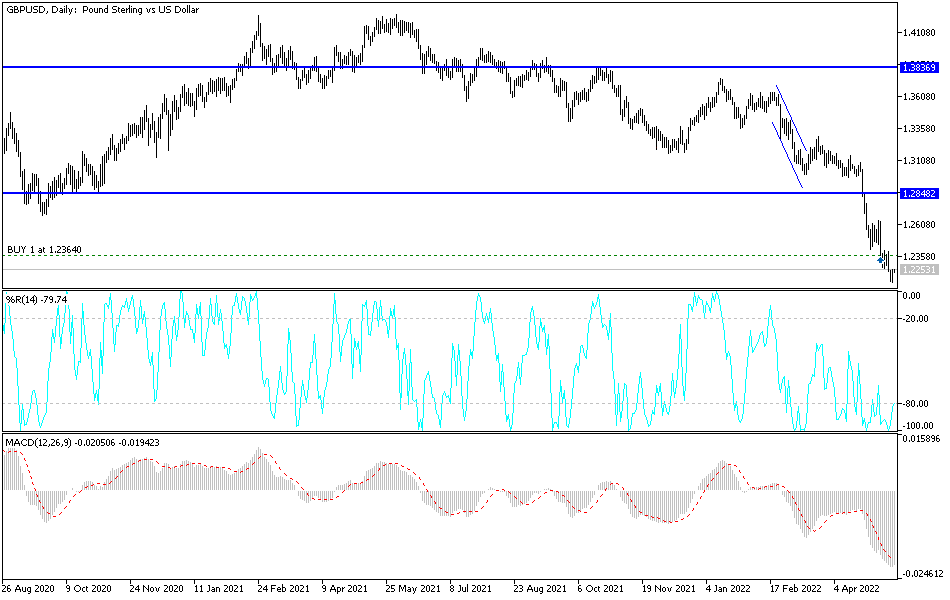Click the 0.015896 MACD scale value
Image resolution: width=950 pixels, height=600 pixels.
click(x=921, y=438)
